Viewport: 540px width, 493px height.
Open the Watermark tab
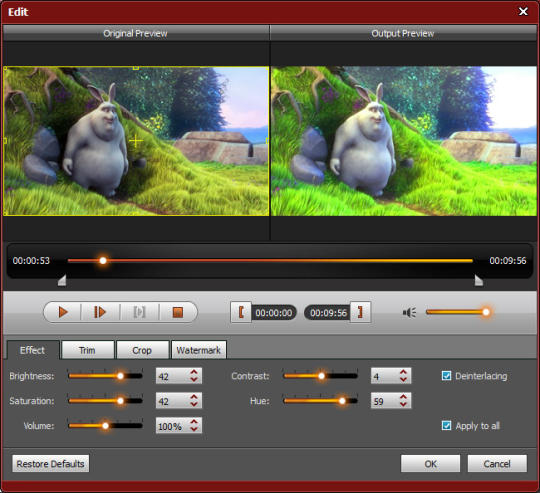[199, 350]
